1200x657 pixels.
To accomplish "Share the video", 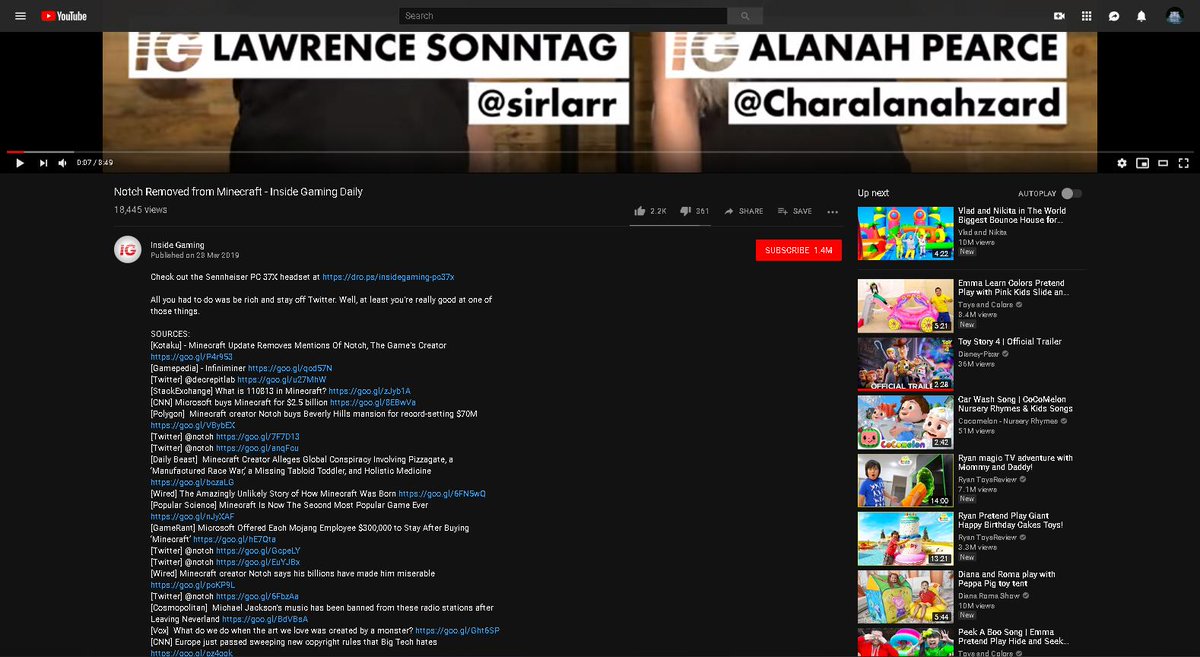I will coord(744,211).
